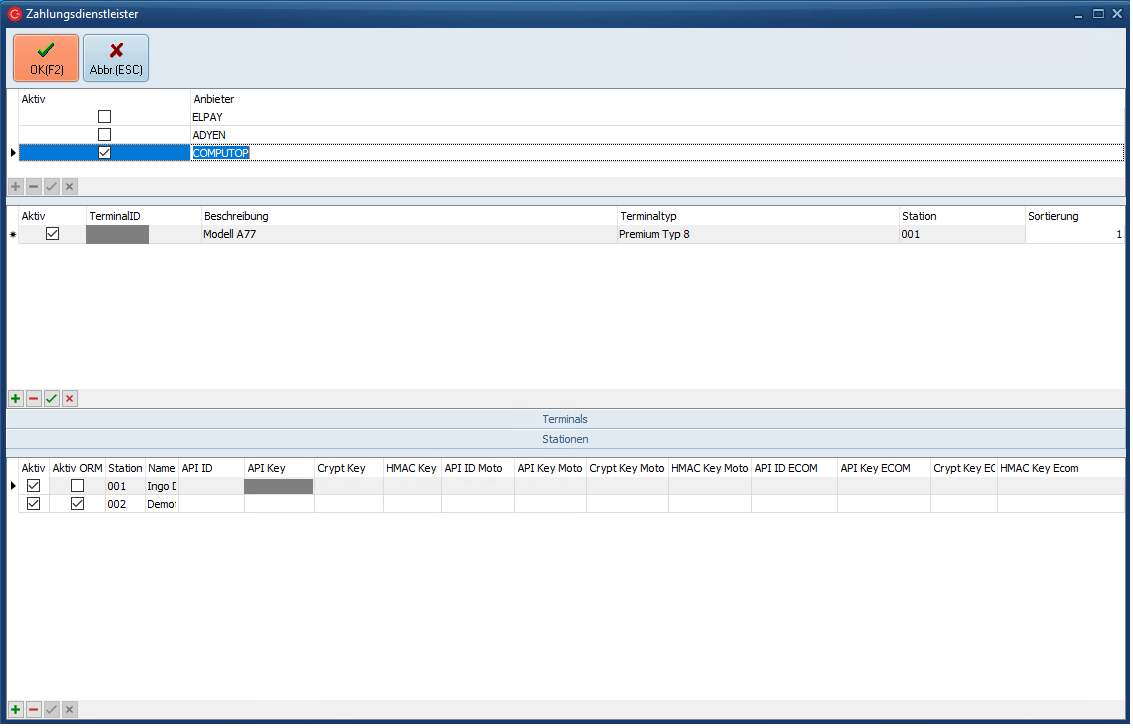Delete station using bottom red minus icon

tap(33, 709)
